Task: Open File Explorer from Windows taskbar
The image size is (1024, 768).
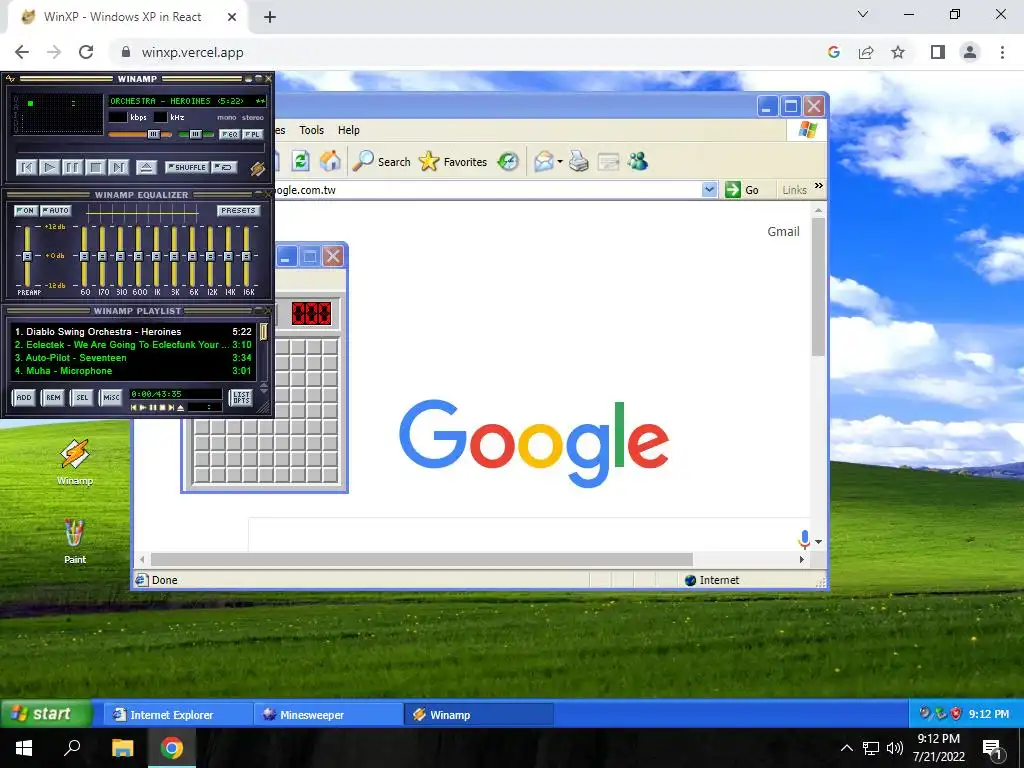Action: point(122,748)
